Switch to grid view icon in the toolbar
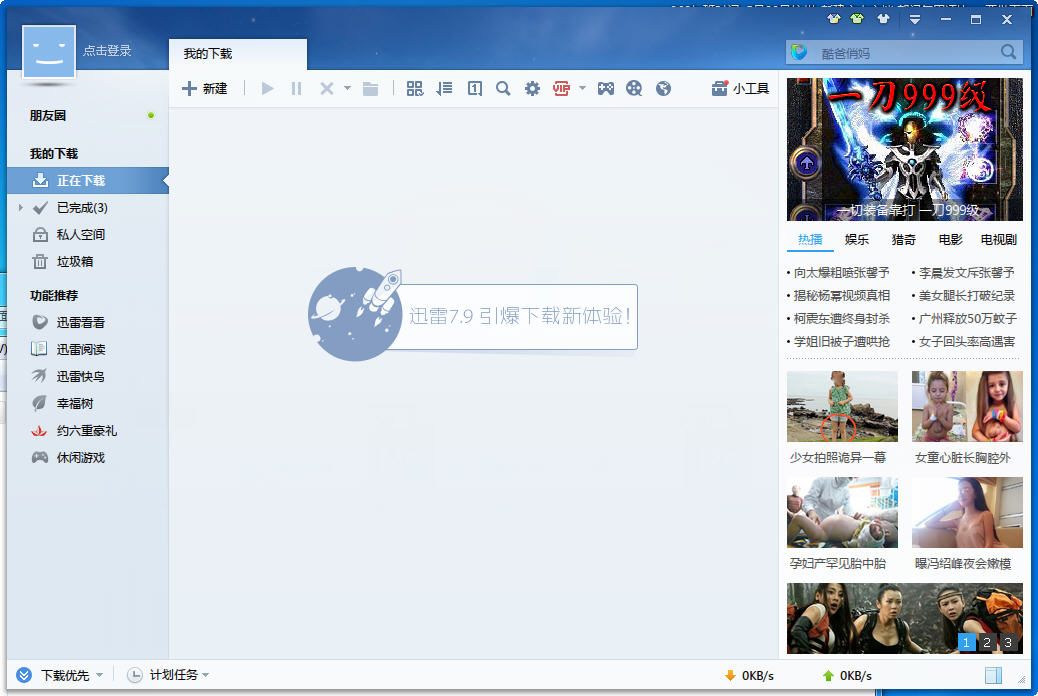Viewport: 1038px width, 696px height. pos(415,89)
